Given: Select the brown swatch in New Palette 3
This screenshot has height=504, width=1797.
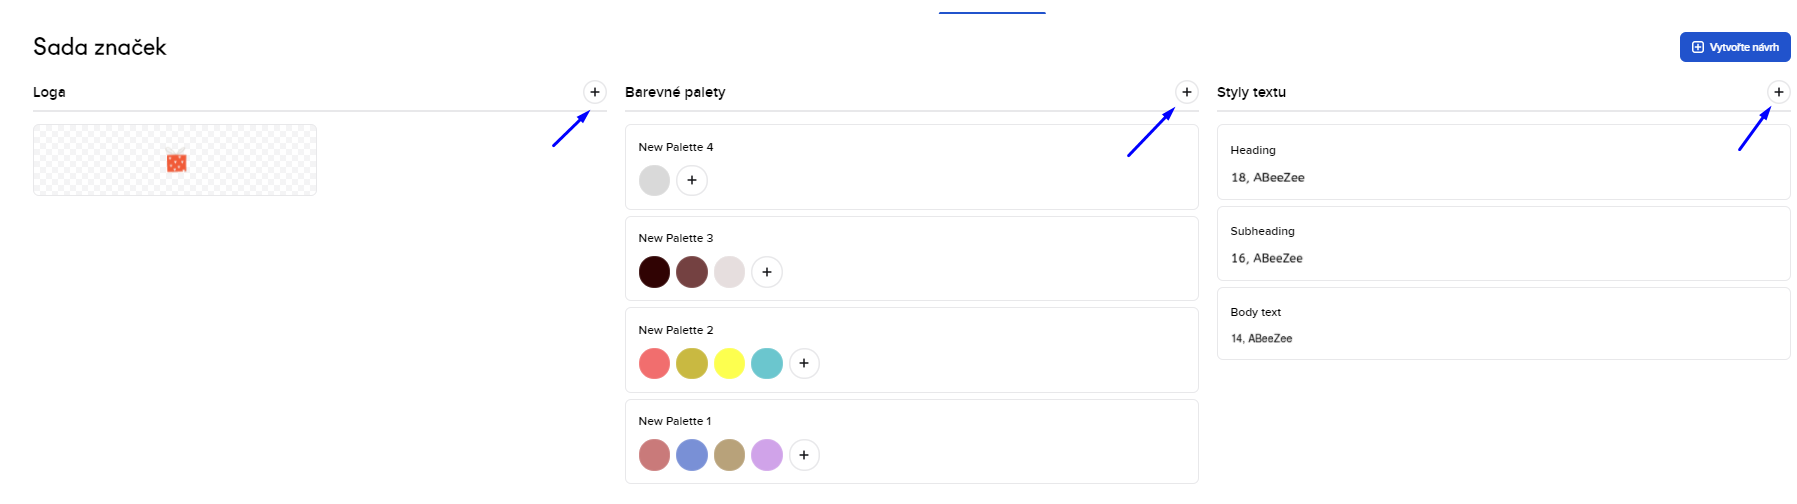Looking at the screenshot, I should (692, 272).
